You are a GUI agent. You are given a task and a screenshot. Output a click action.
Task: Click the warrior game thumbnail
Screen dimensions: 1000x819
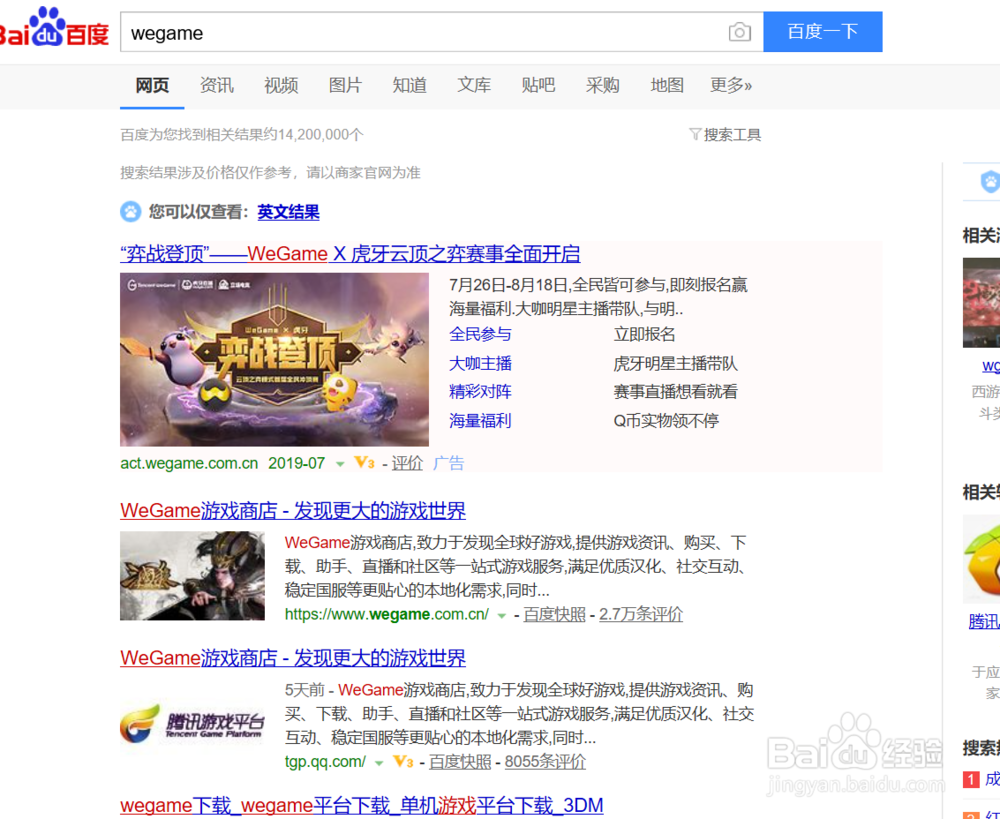point(192,576)
